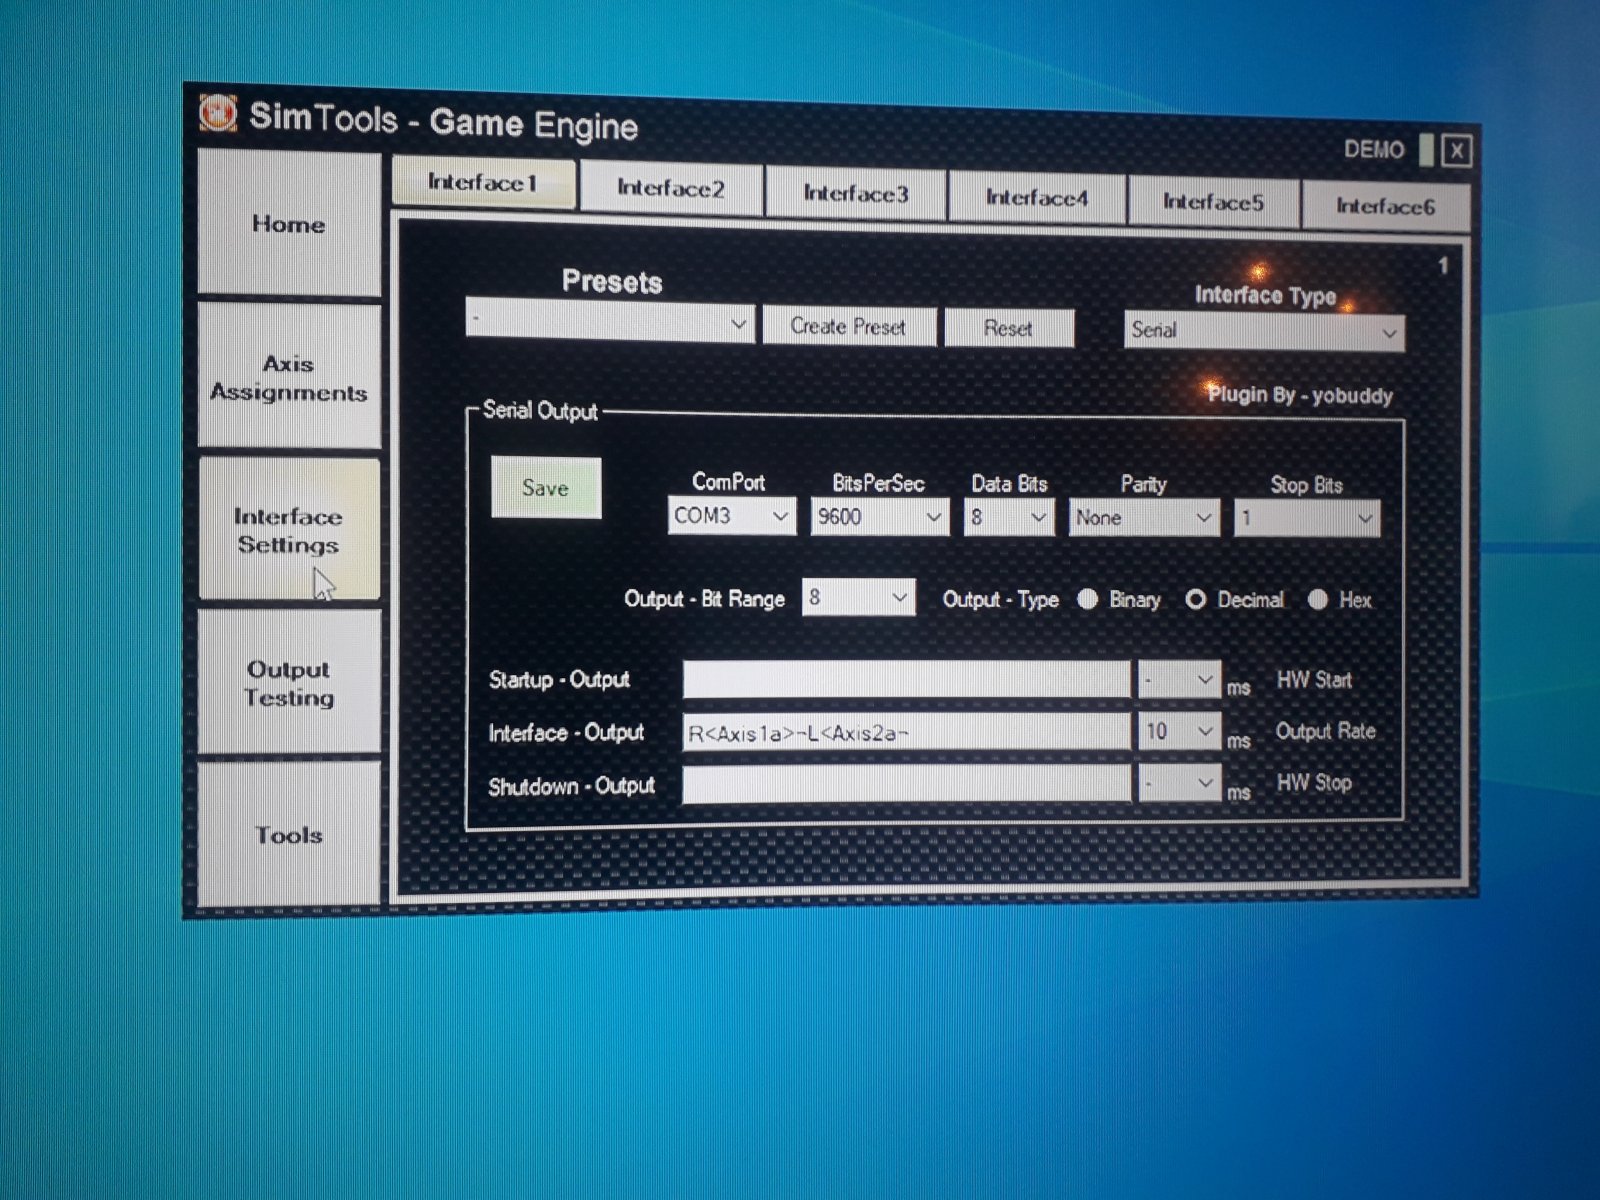The width and height of the screenshot is (1600, 1200).
Task: Save the serial output settings
Action: click(x=546, y=488)
